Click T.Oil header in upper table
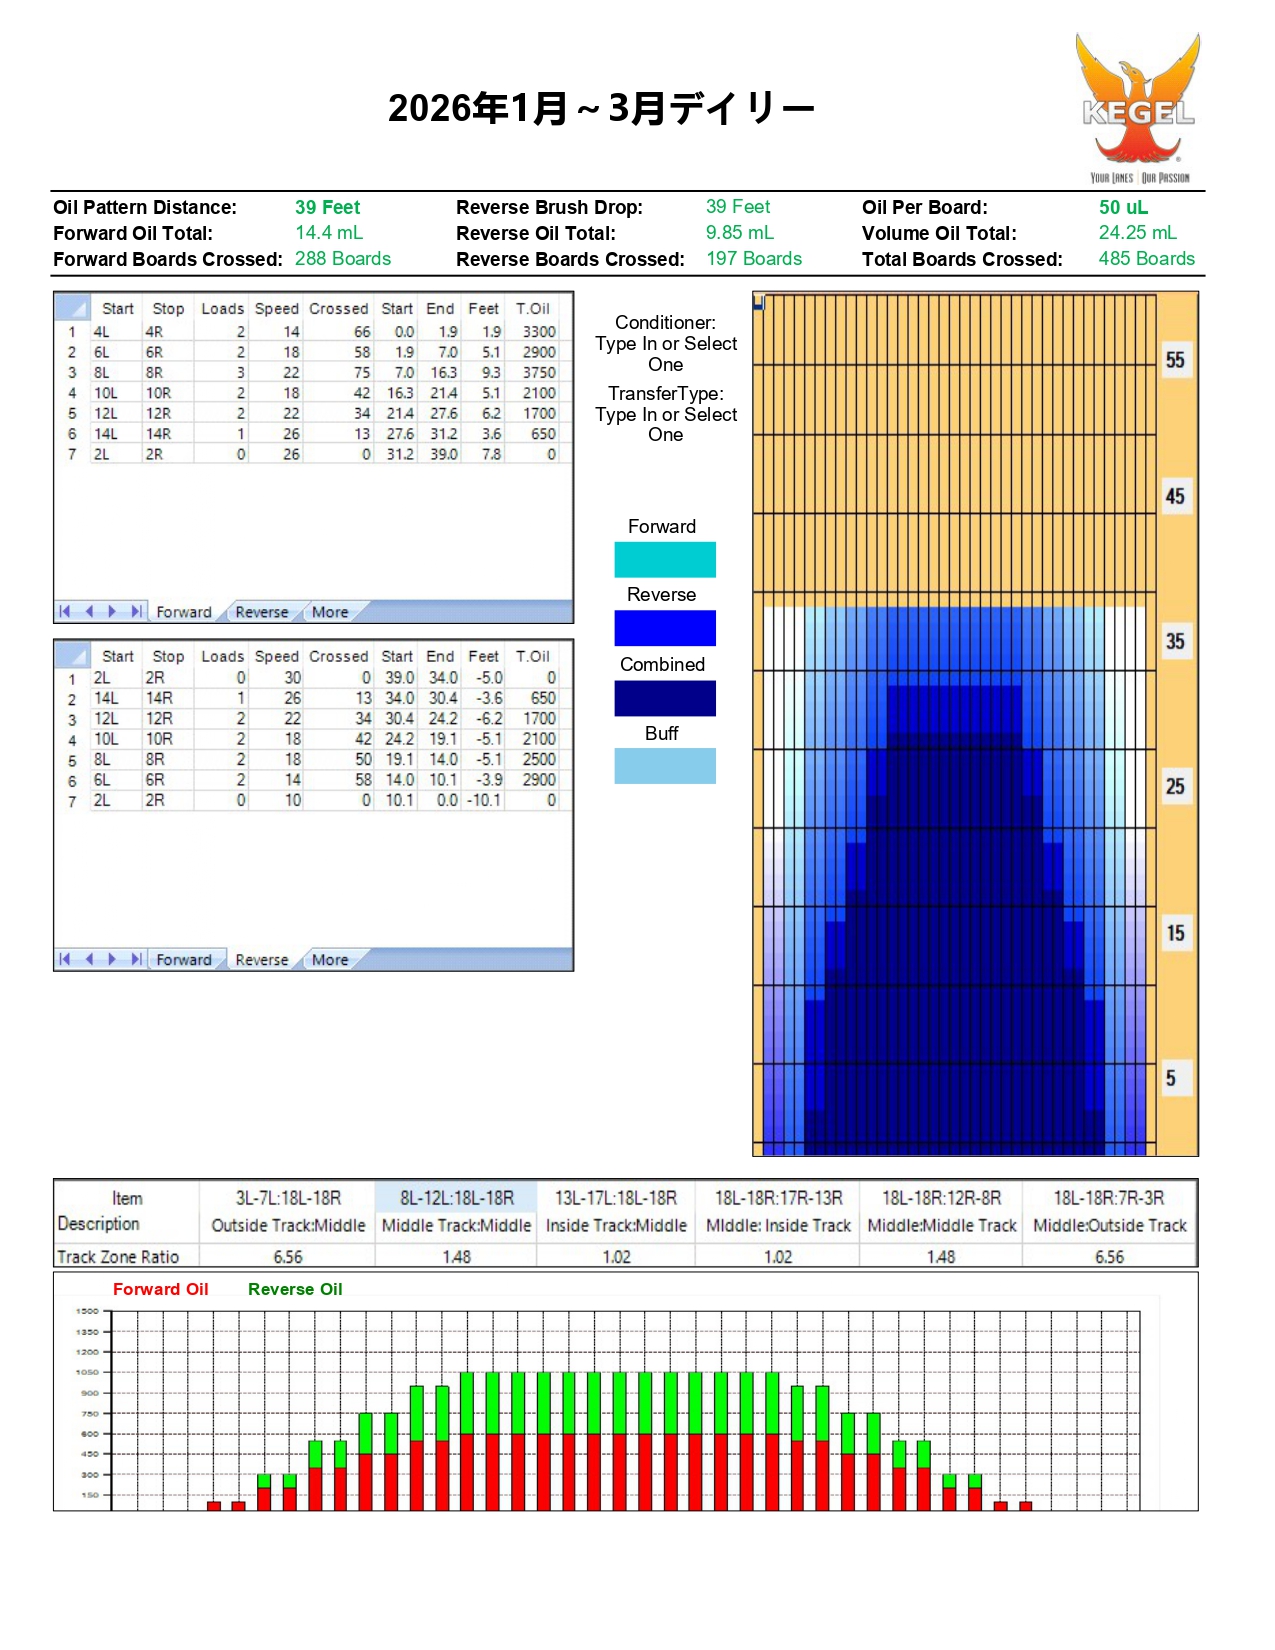The height and width of the screenshot is (1650, 1275). coord(532,309)
